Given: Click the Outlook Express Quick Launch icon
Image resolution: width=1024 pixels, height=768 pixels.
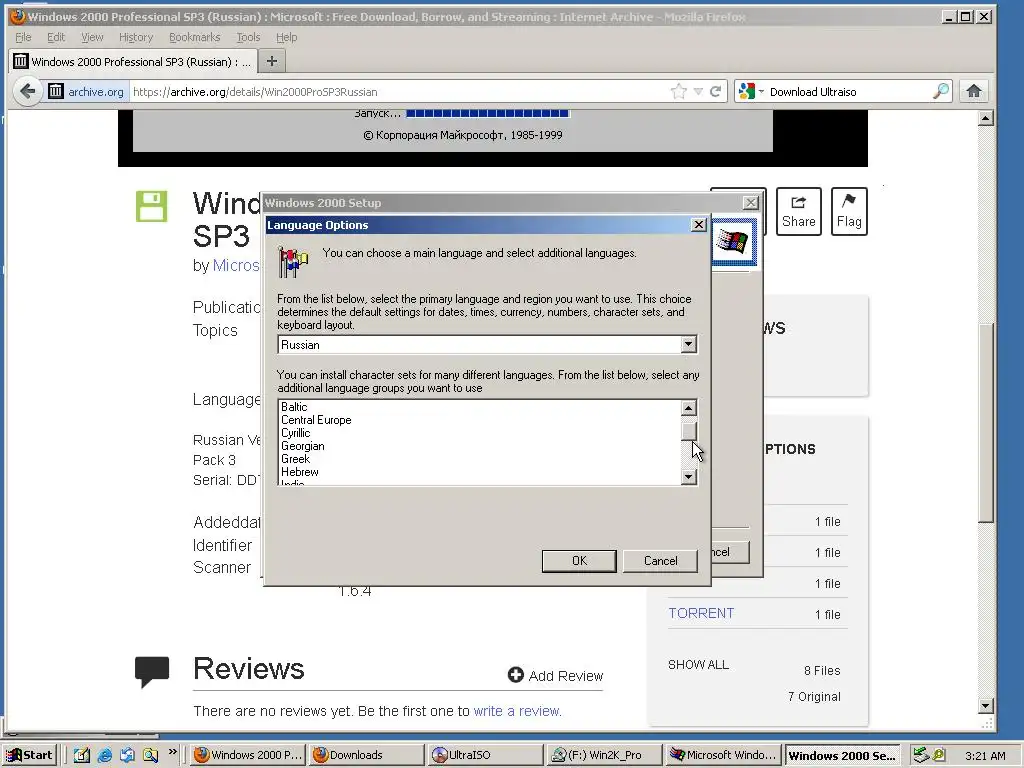Looking at the screenshot, I should pos(127,755).
